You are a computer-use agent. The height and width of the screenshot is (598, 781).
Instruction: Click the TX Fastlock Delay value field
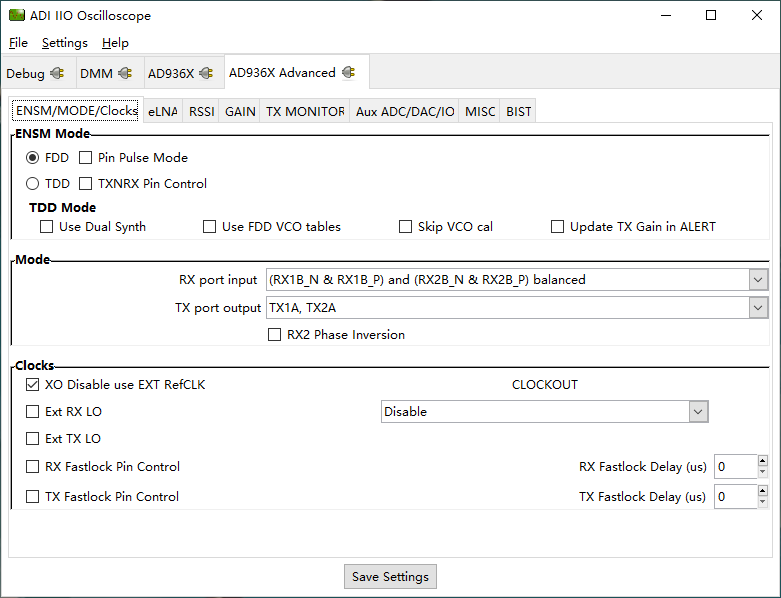pyautogui.click(x=736, y=496)
